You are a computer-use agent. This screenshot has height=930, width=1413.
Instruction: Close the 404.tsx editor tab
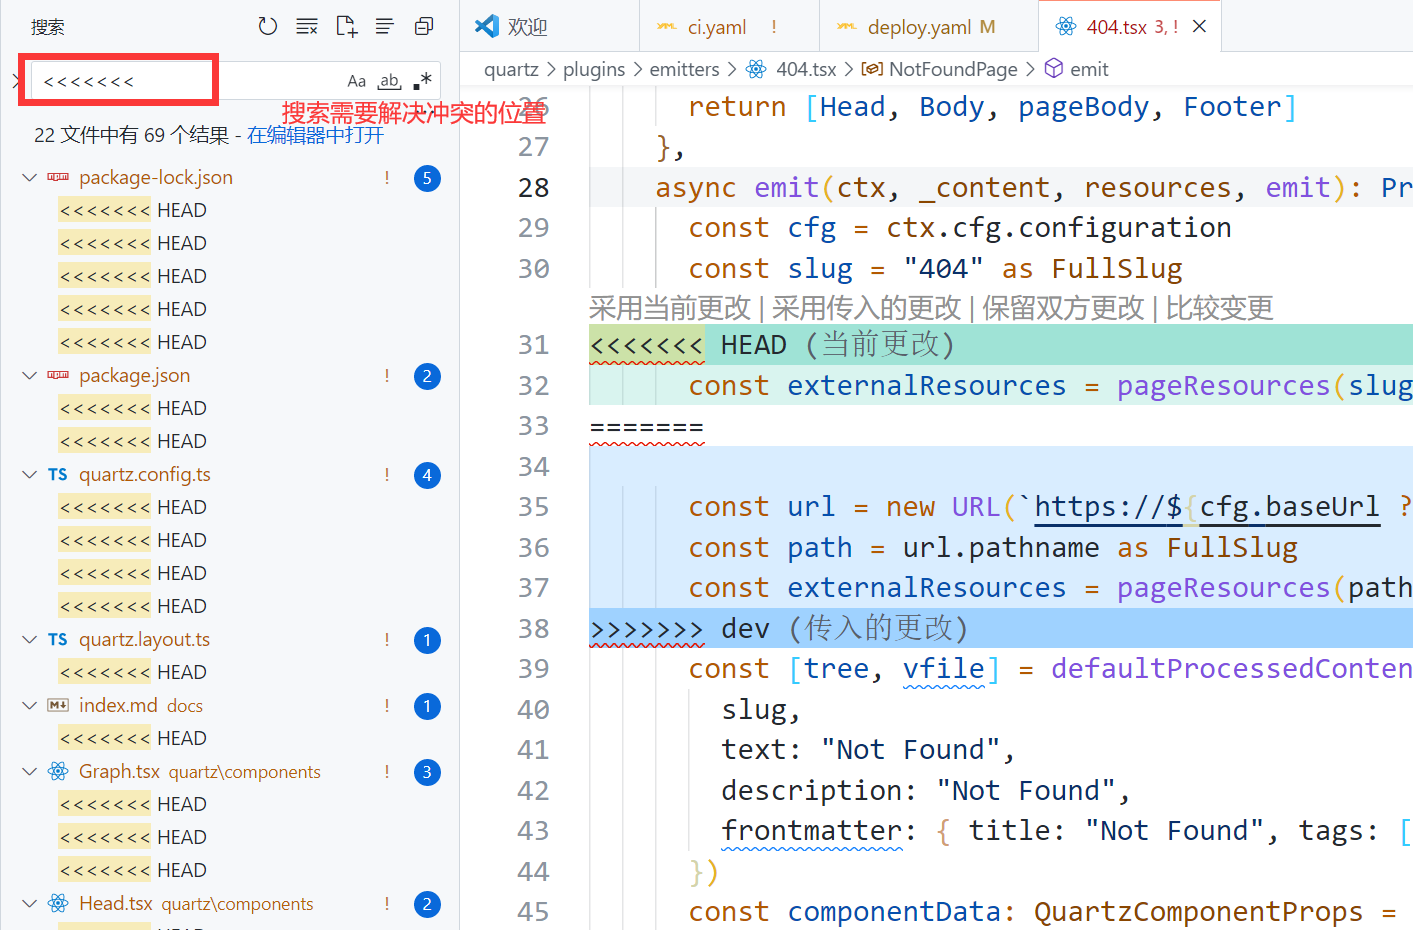coord(1200,27)
